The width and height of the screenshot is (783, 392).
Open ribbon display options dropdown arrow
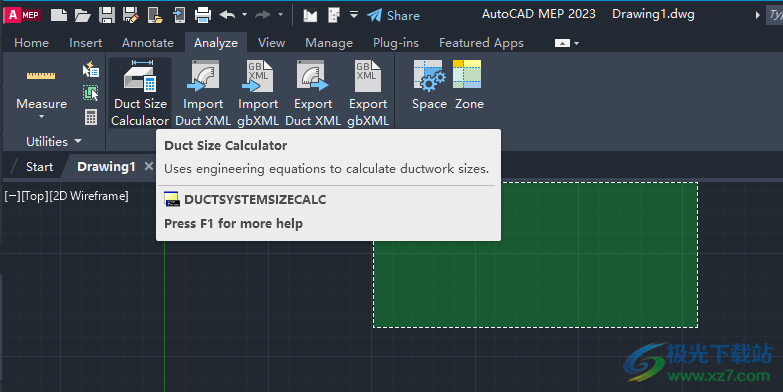(x=577, y=43)
